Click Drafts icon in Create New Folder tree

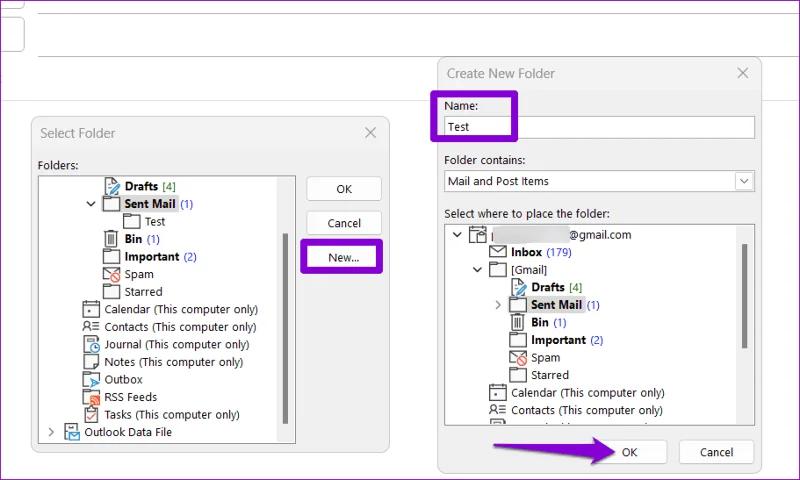point(518,287)
